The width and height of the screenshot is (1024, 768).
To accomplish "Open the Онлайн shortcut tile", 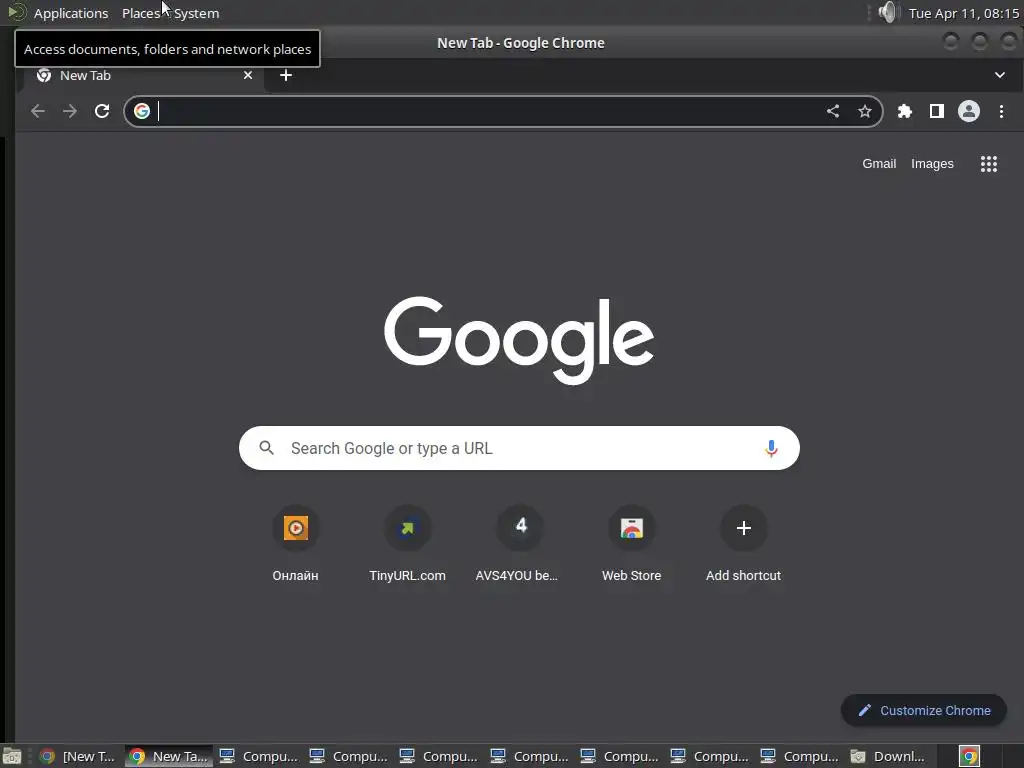I will tap(296, 545).
